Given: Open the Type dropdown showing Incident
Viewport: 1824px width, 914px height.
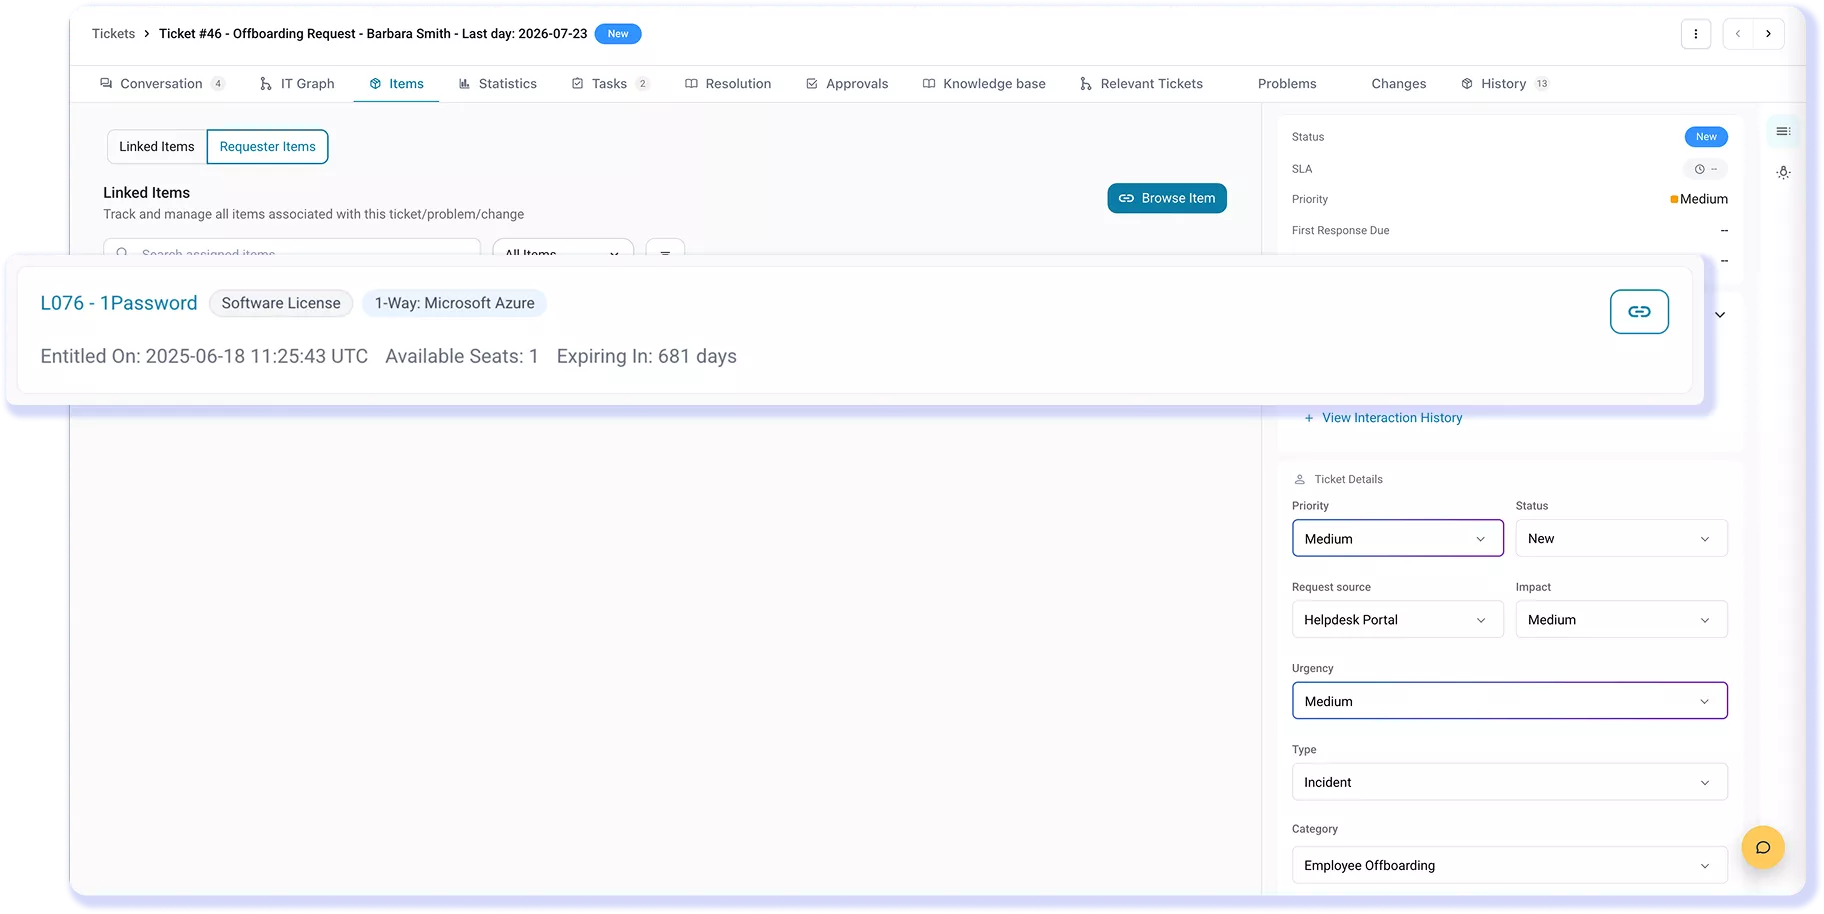Looking at the screenshot, I should point(1510,782).
